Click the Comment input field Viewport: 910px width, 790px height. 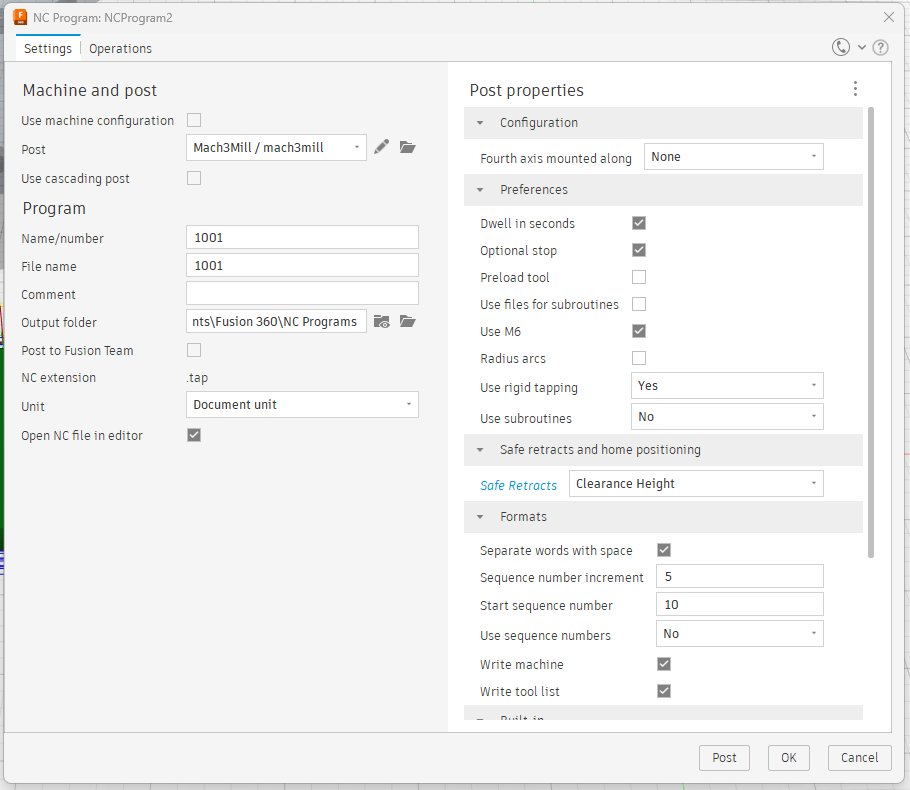click(302, 294)
